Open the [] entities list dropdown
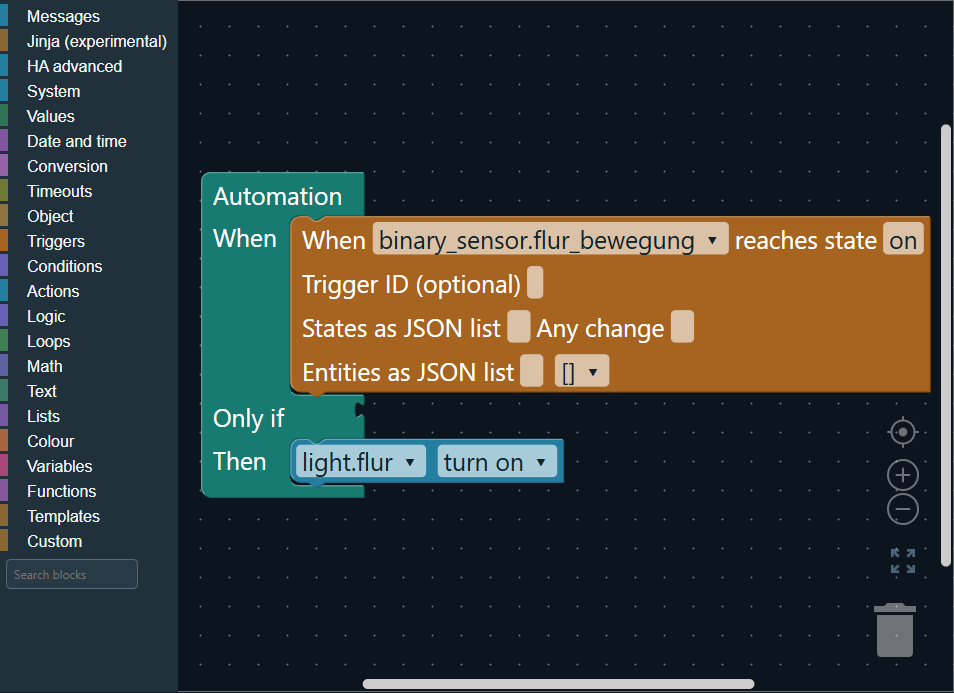 tap(582, 371)
